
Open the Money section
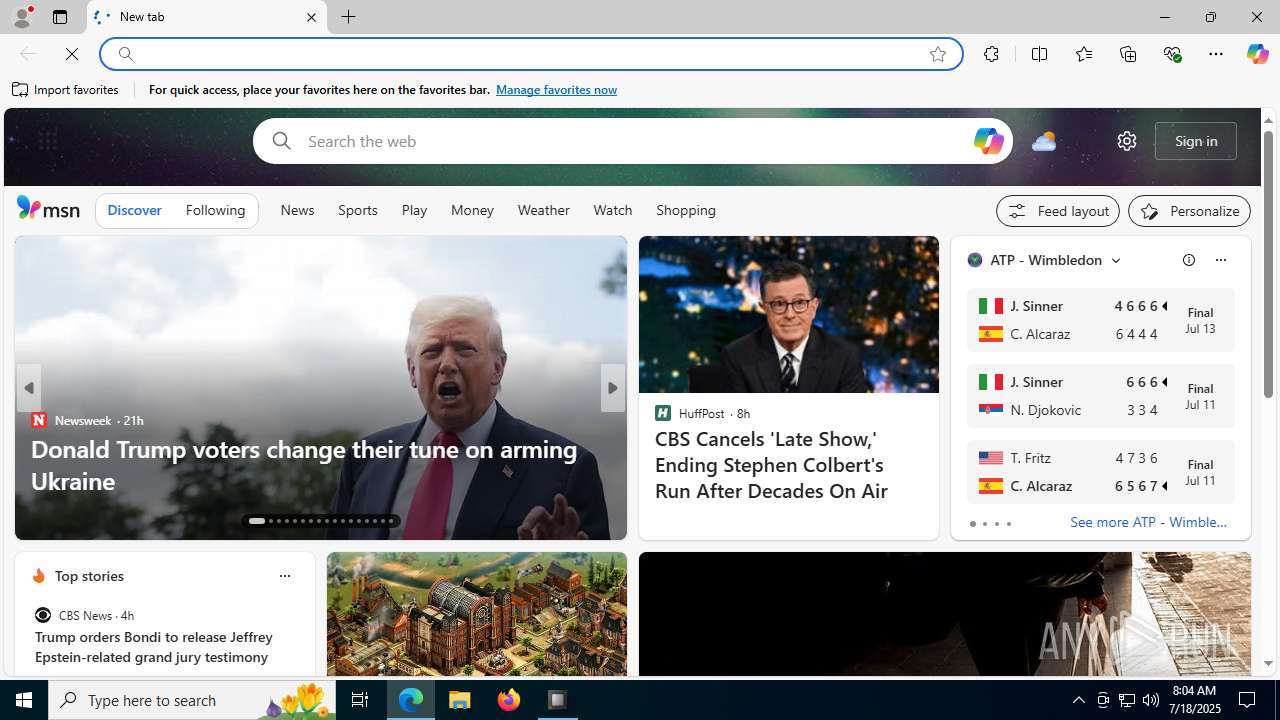472,211
